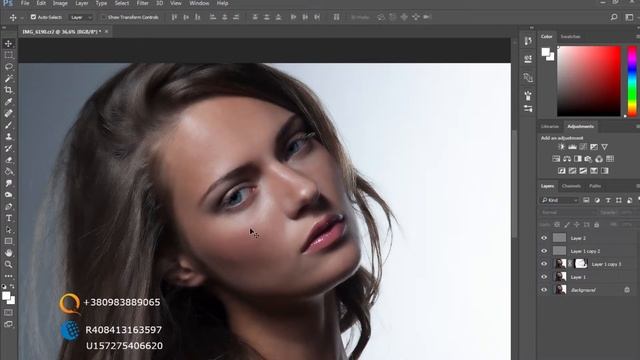Select the Lasso tool

8,67
